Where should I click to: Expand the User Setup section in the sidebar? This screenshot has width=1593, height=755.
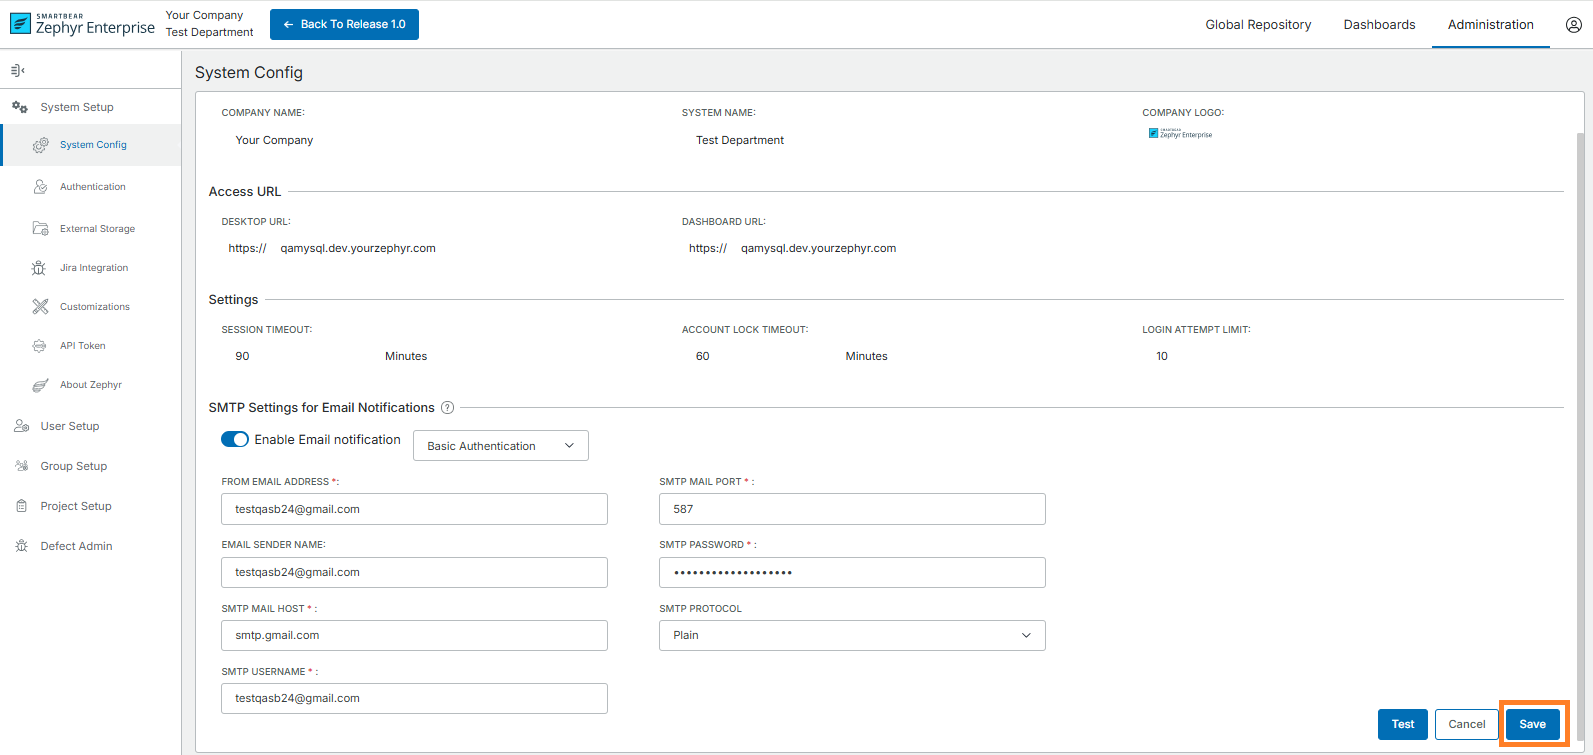point(70,426)
